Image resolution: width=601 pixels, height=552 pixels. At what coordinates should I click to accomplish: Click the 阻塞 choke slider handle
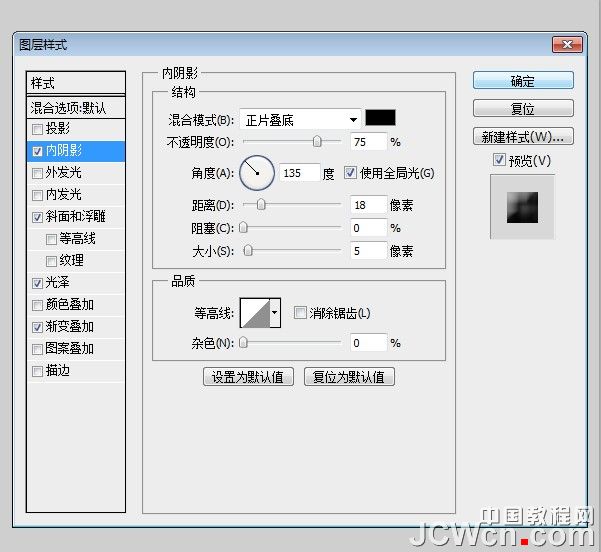243,227
